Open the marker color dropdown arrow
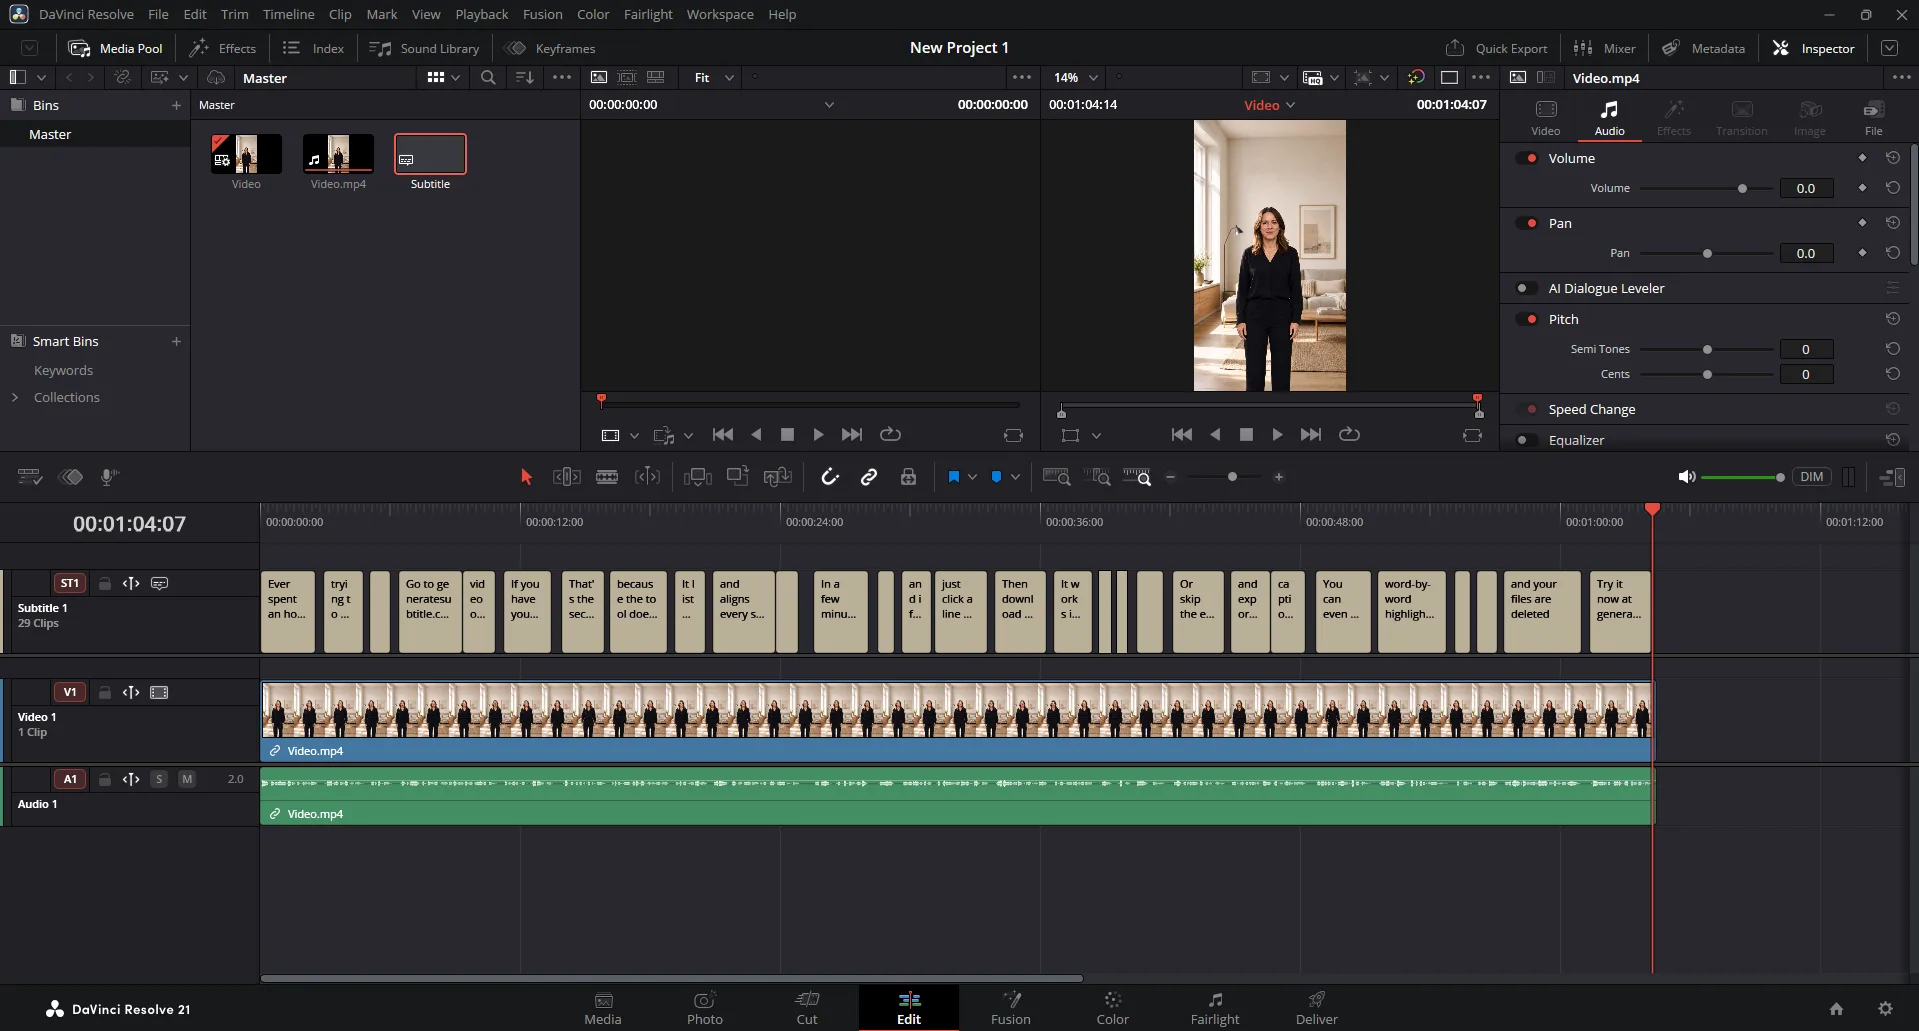The image size is (1919, 1031). [1015, 477]
